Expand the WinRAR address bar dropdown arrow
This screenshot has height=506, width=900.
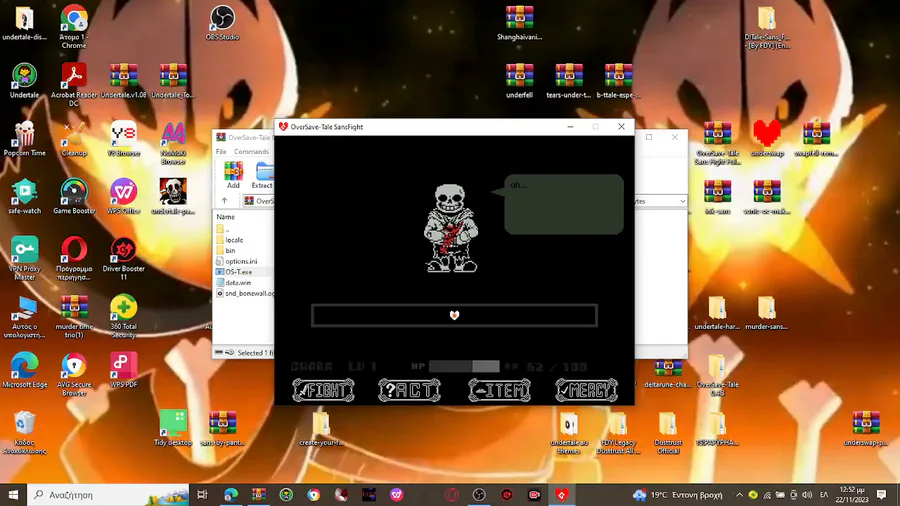pos(682,201)
